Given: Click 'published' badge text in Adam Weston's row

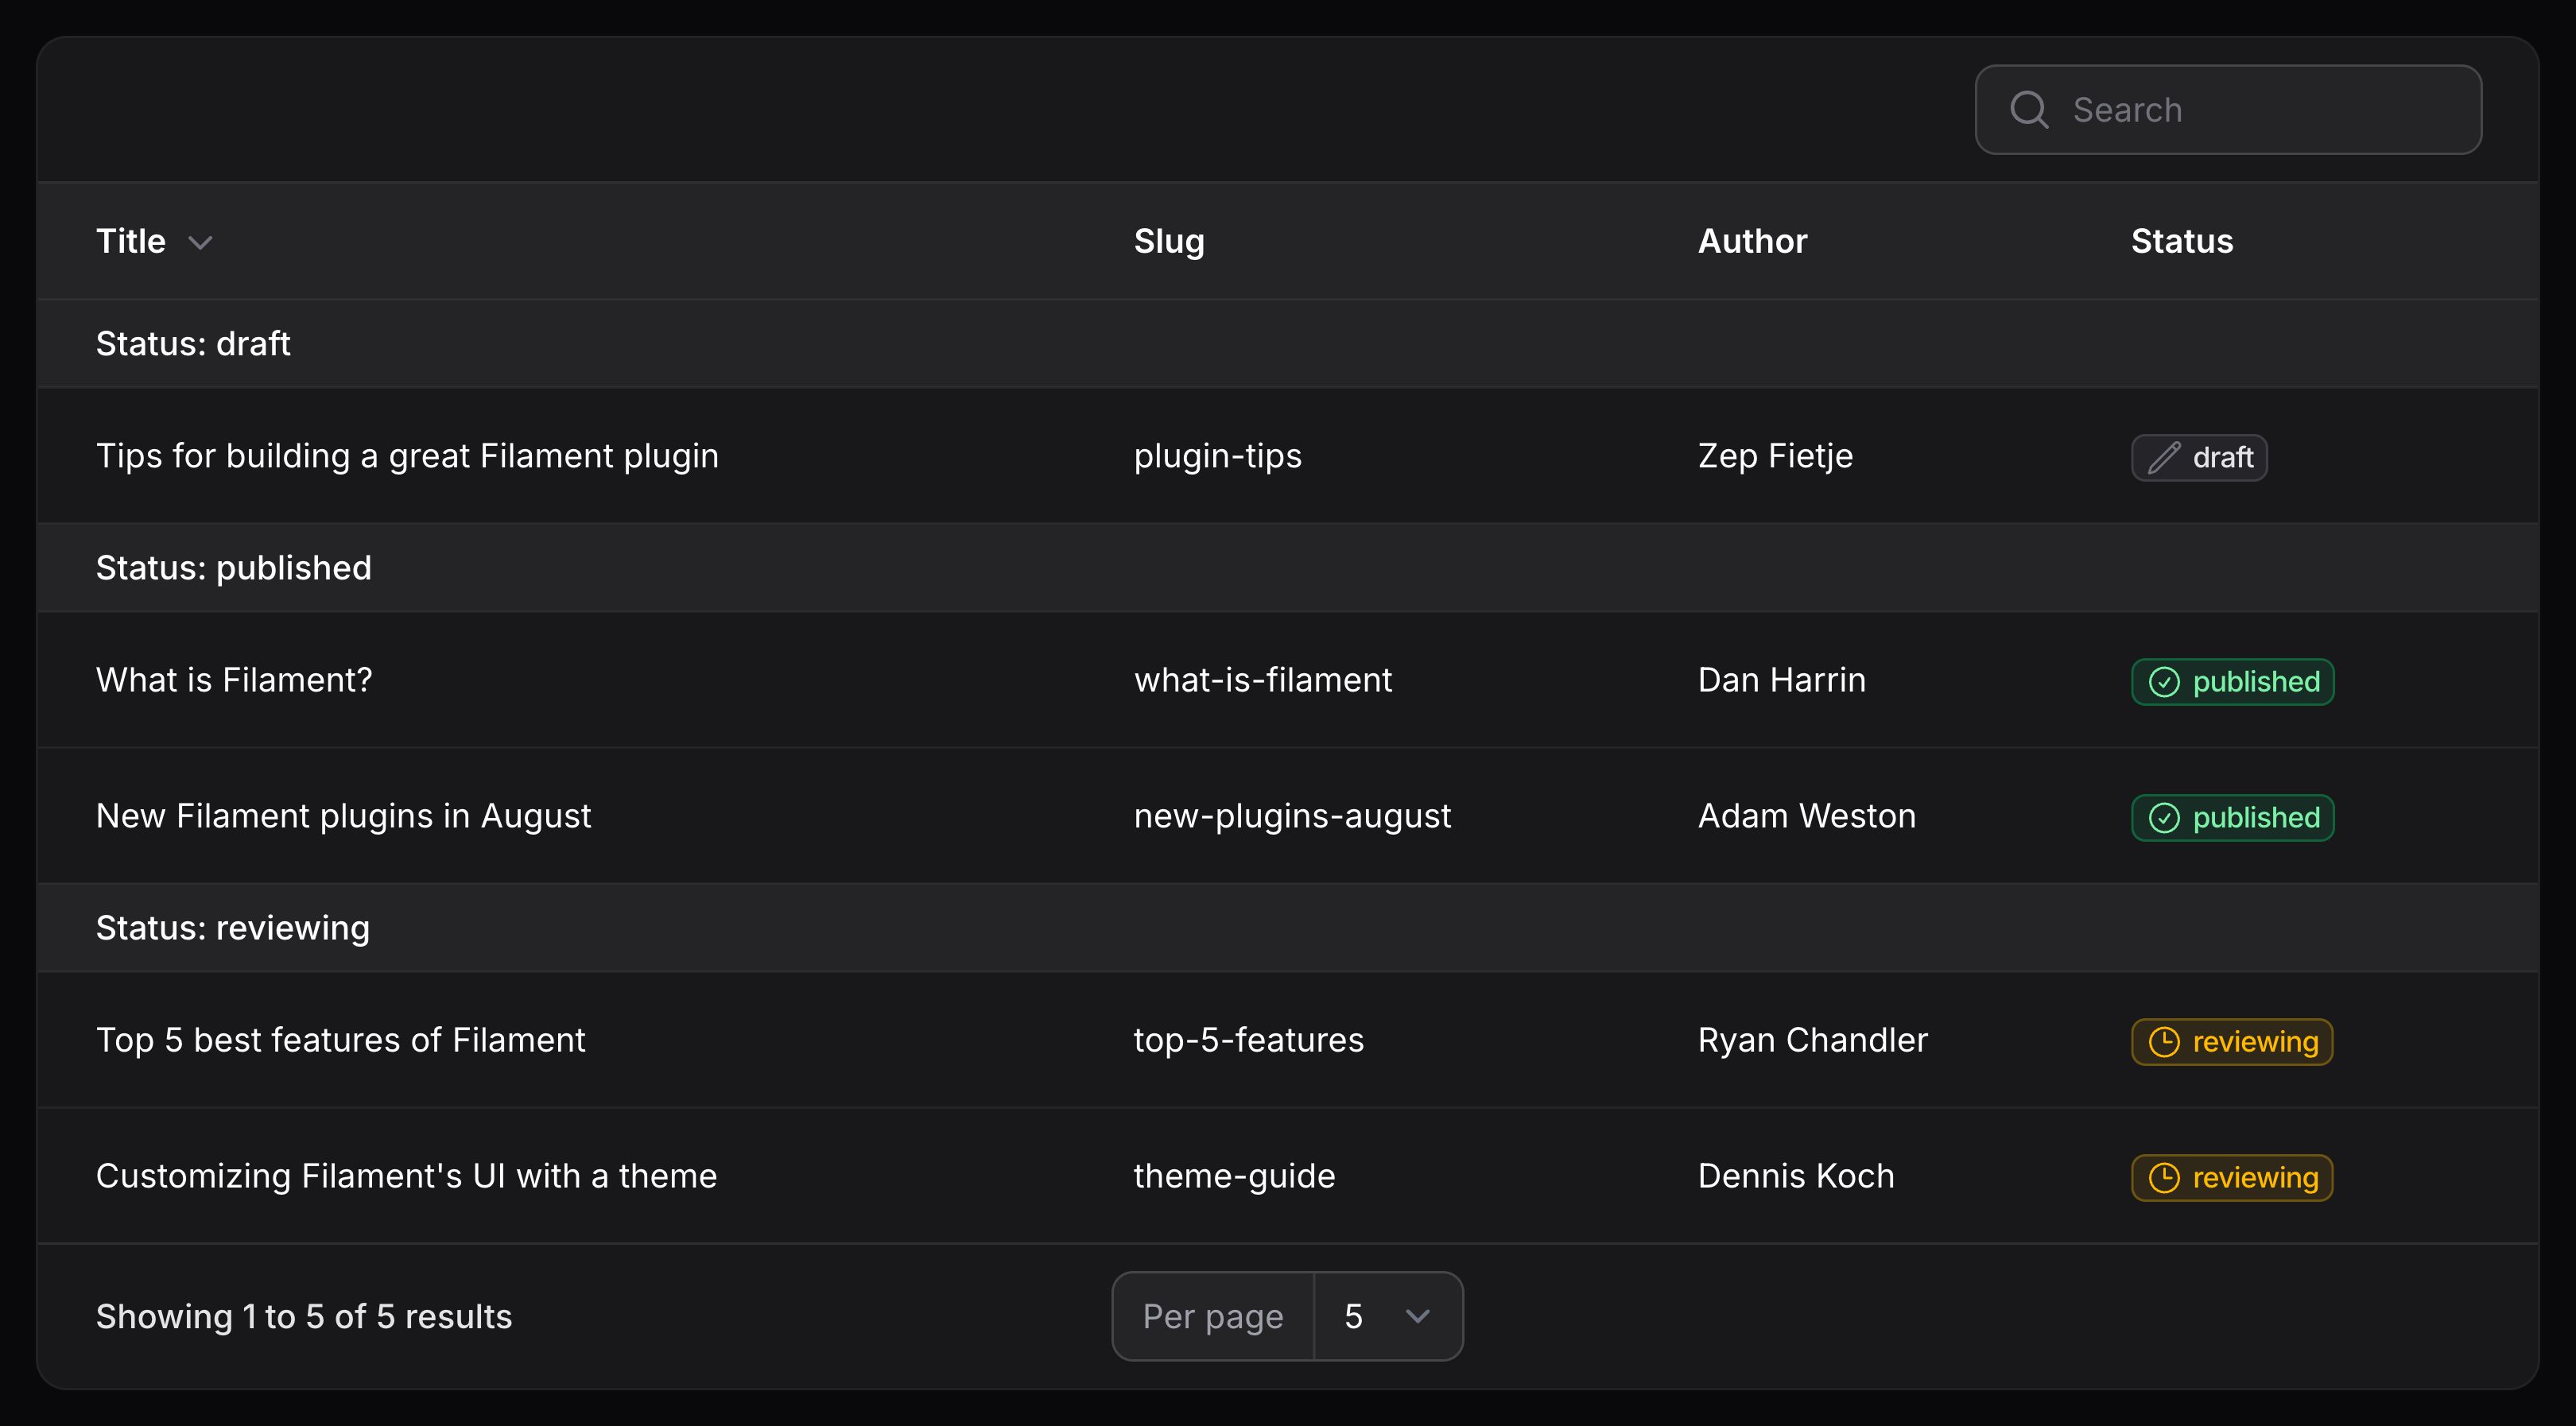Looking at the screenshot, I should tap(2256, 818).
